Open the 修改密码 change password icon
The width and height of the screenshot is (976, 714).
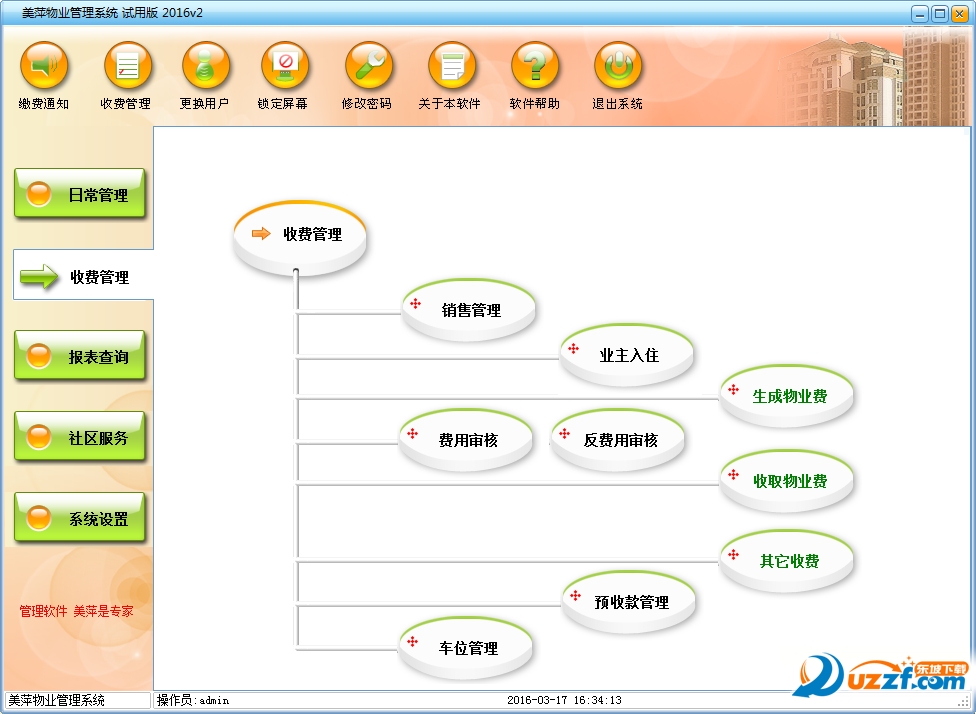(368, 66)
